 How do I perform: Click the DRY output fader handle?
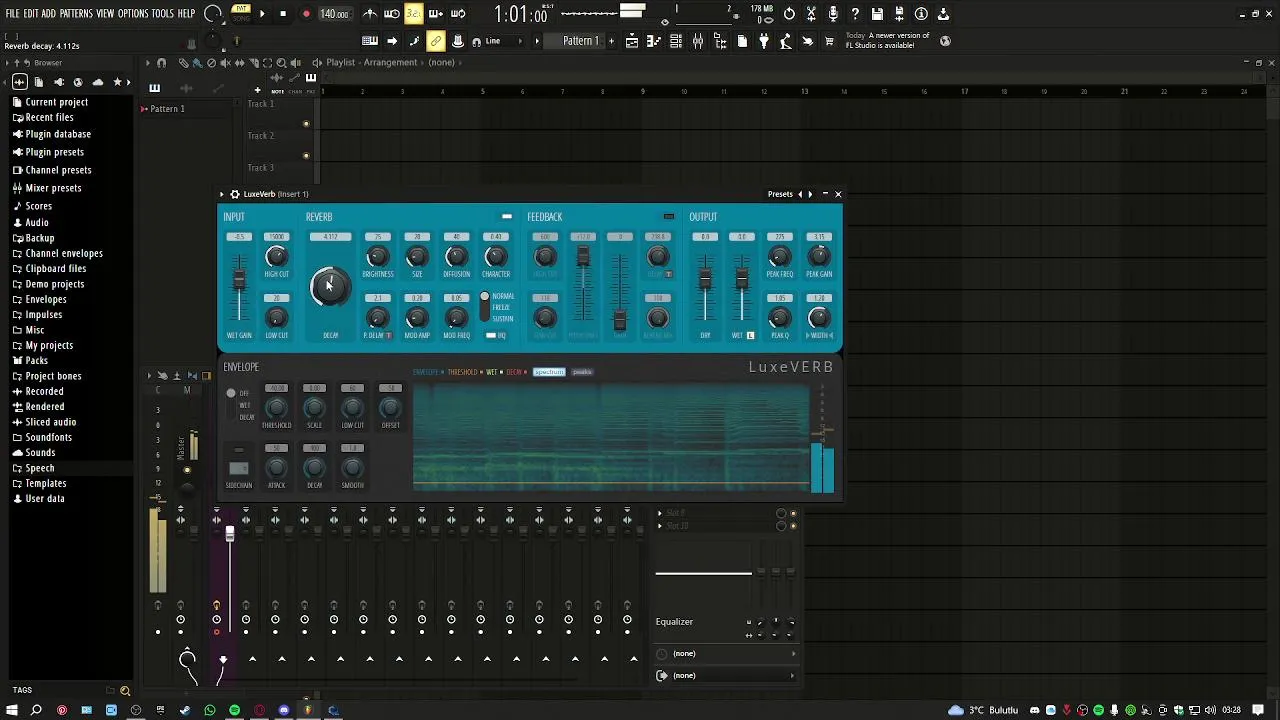[x=705, y=278]
